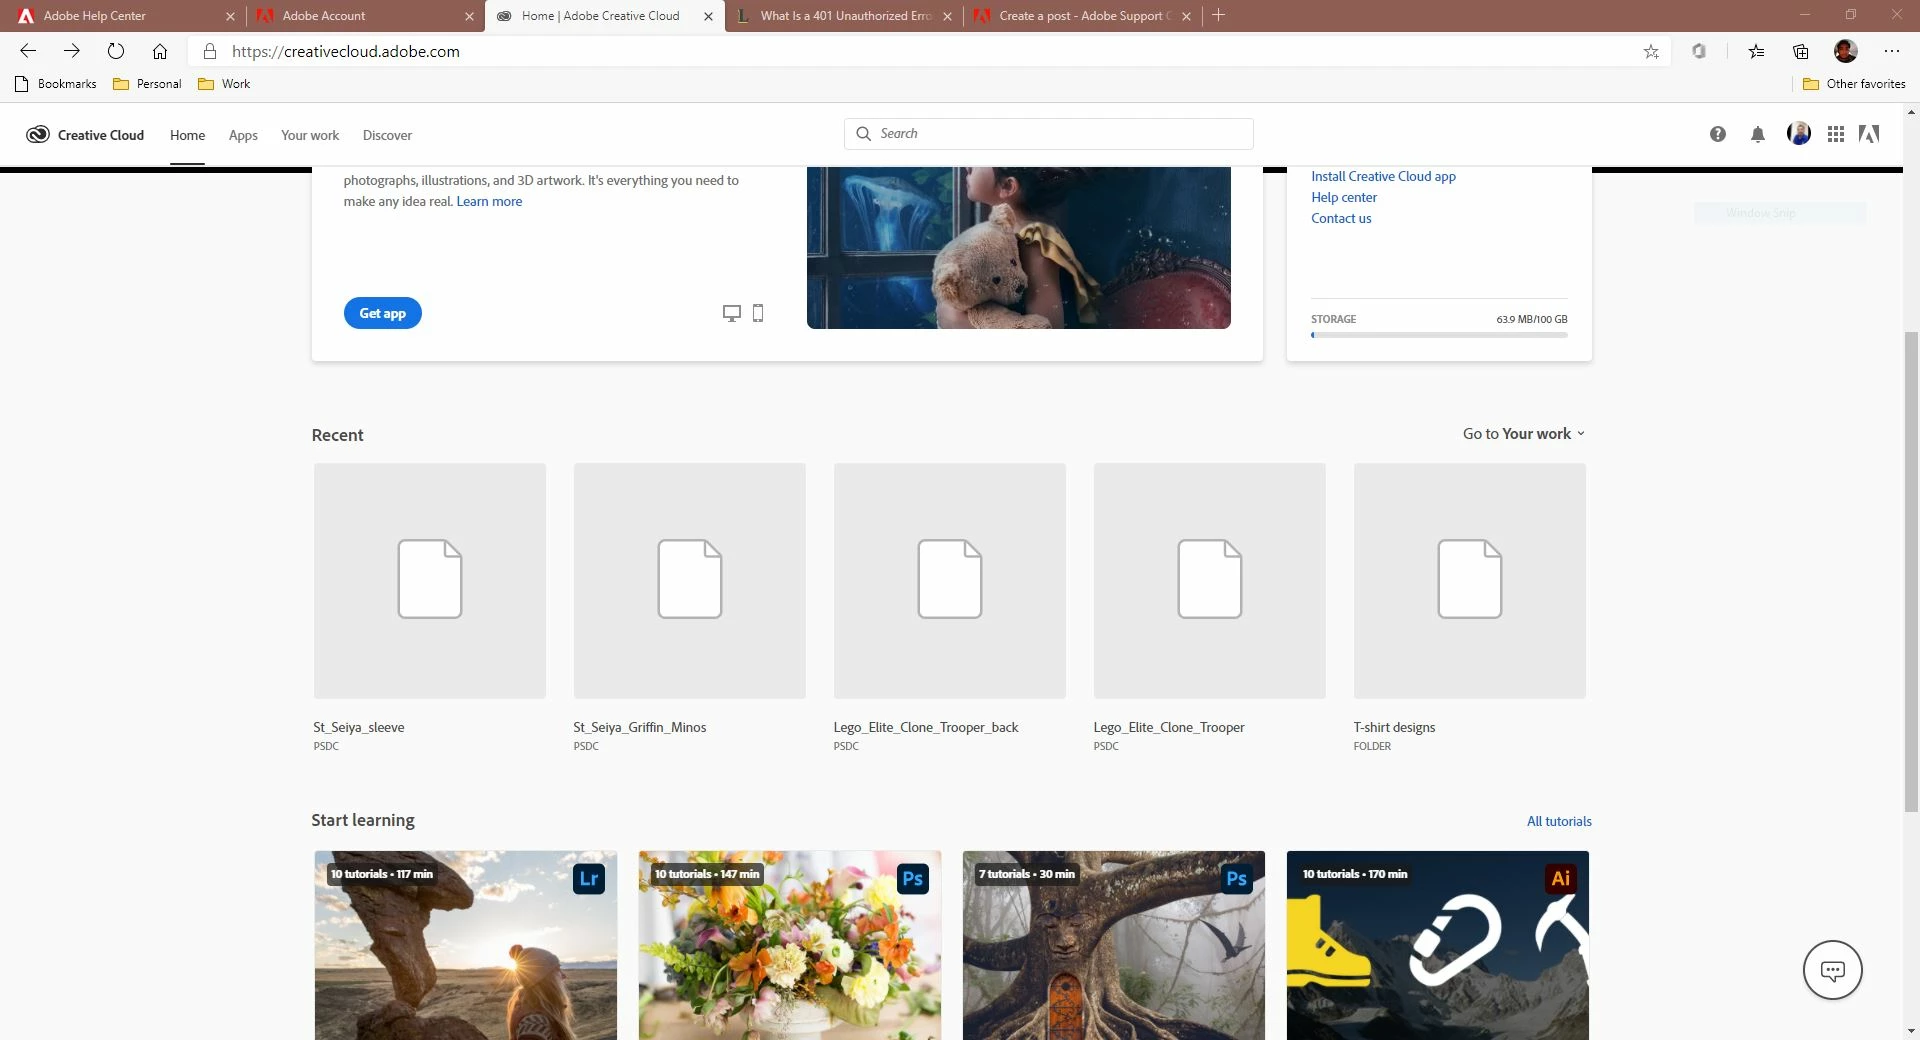Viewport: 1920px width, 1040px height.
Task: View site info lock icon
Action: pyautogui.click(x=209, y=51)
